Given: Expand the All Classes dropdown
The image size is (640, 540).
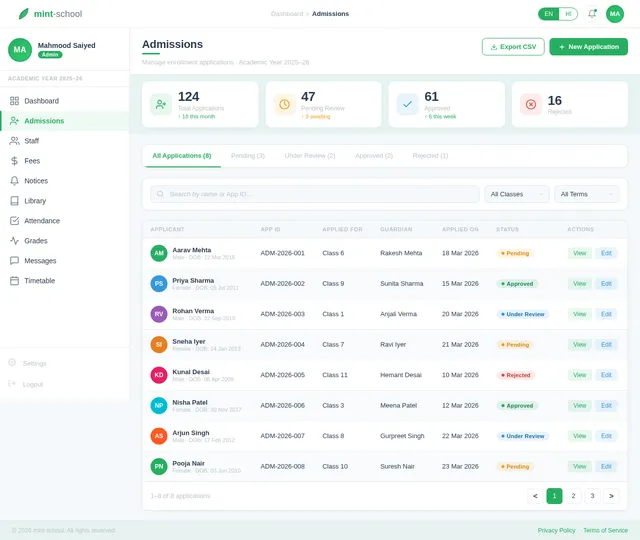Looking at the screenshot, I should (516, 194).
